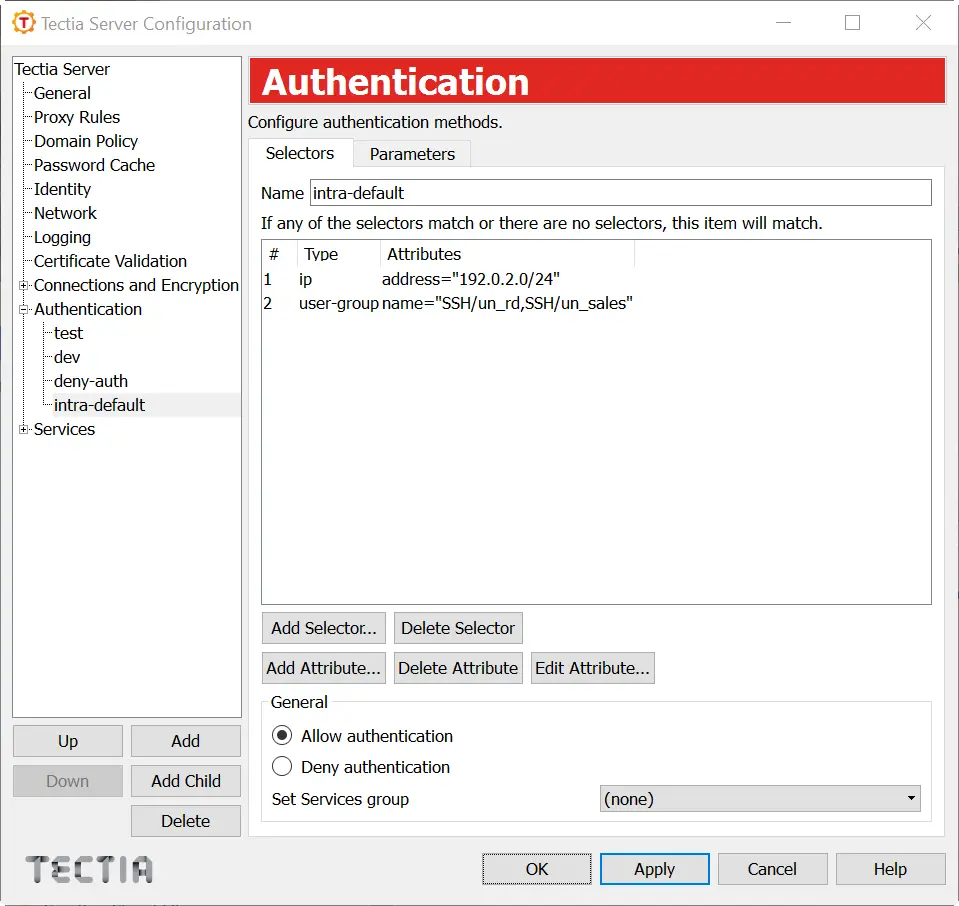Open Identity in the tree
This screenshot has height=906, width=959.
[62, 189]
